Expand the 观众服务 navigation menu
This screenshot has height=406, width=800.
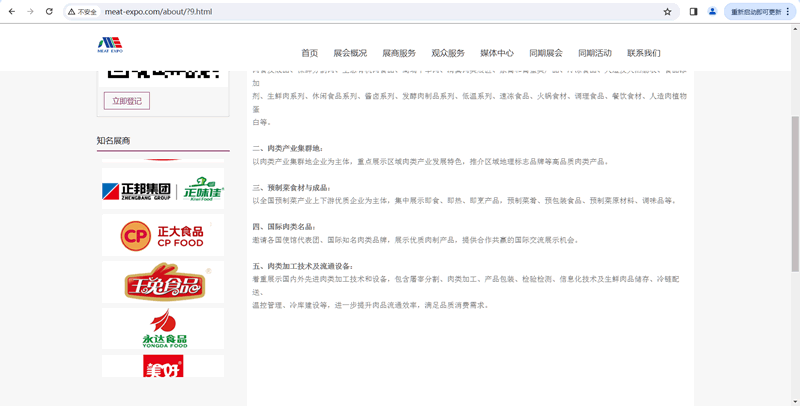pos(448,53)
